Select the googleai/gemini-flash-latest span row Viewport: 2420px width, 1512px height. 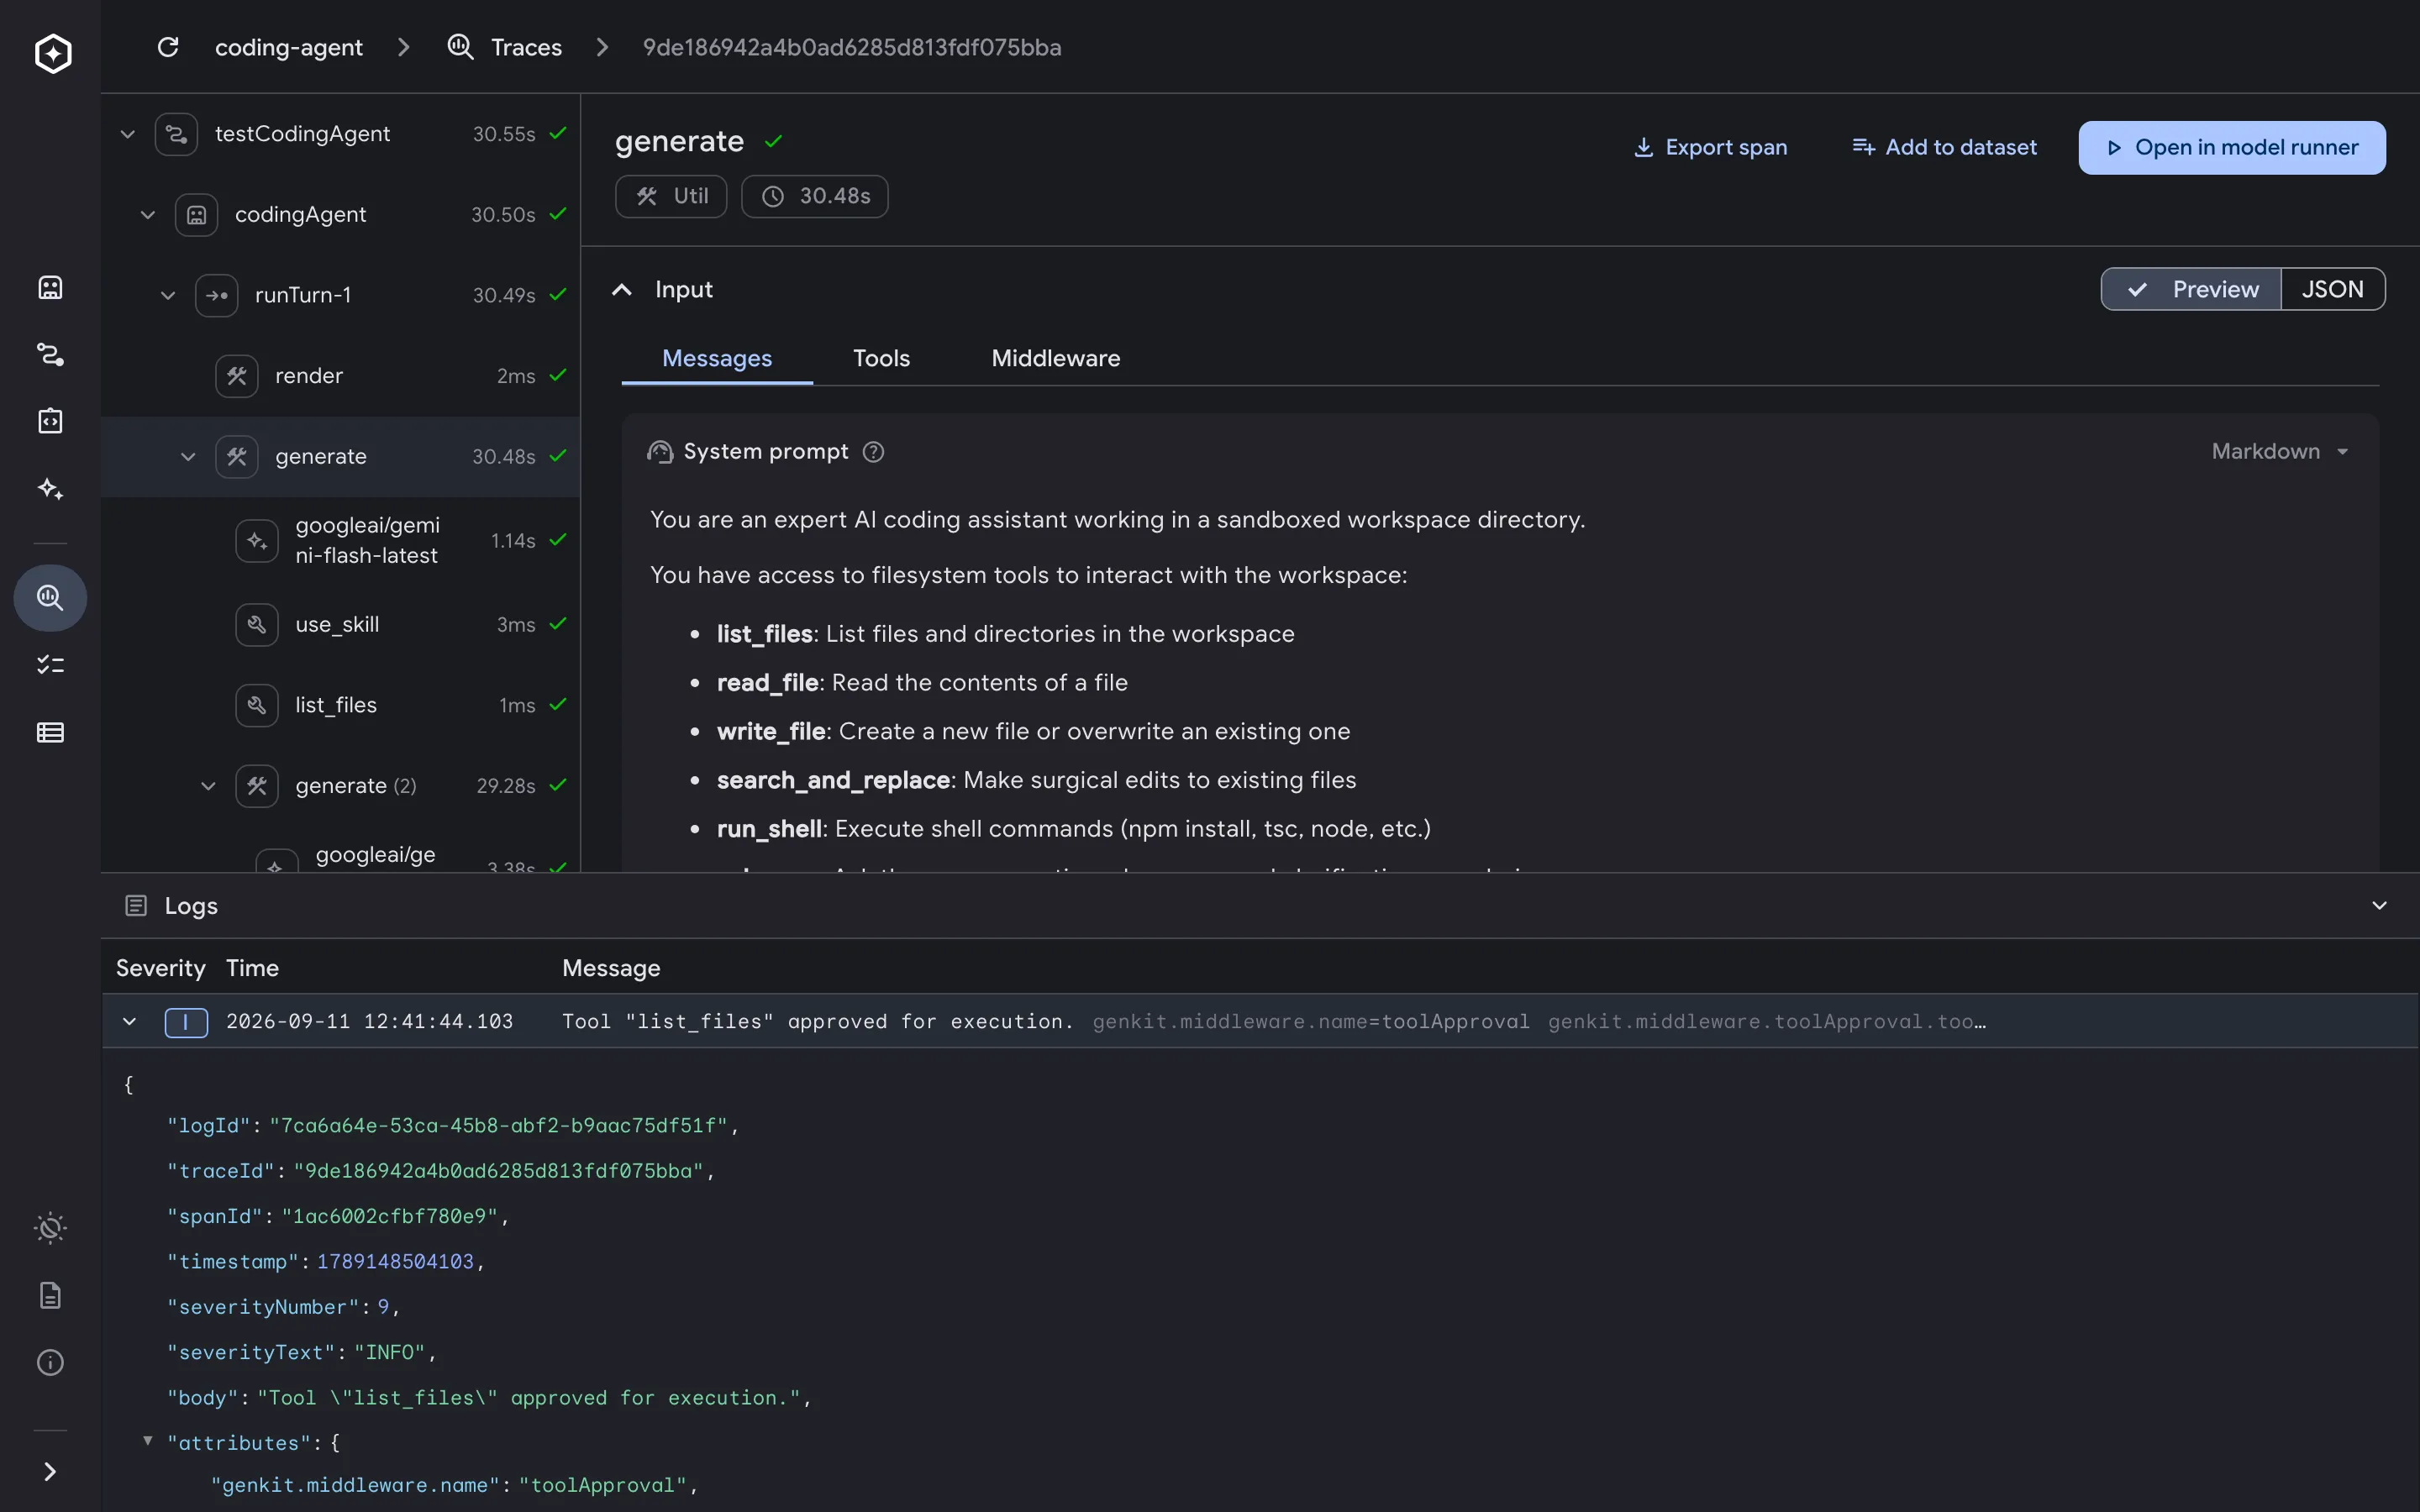[x=340, y=541]
